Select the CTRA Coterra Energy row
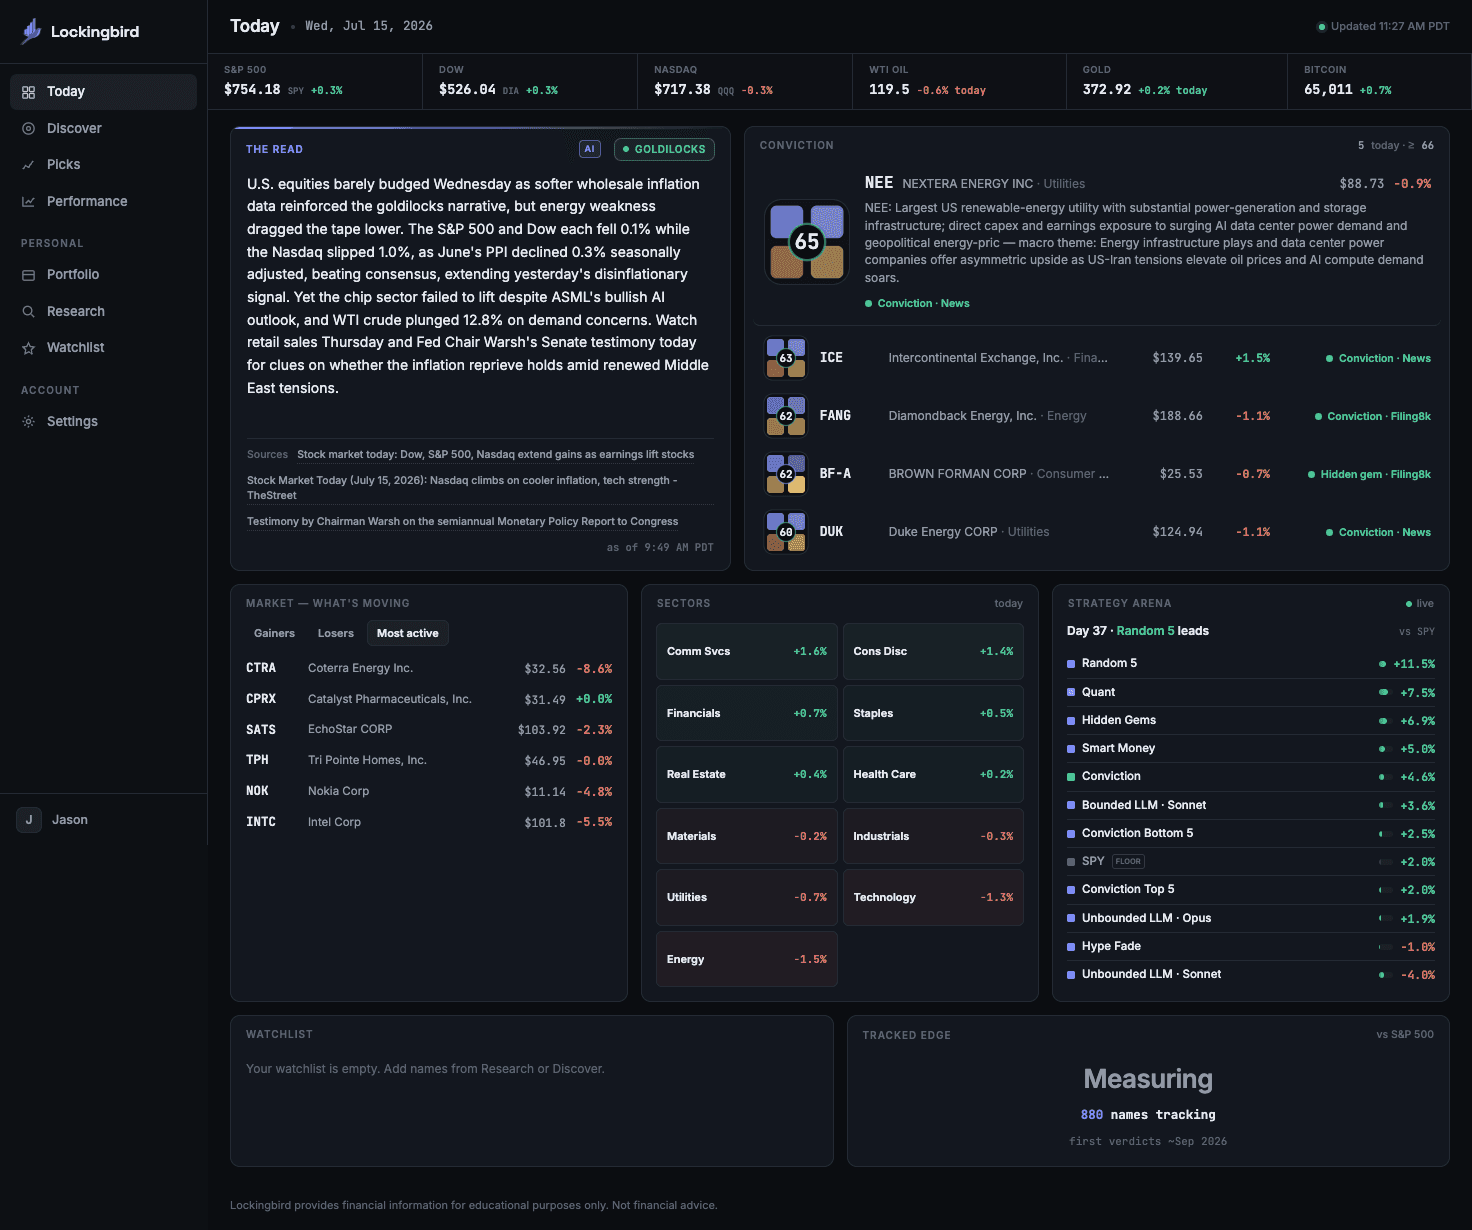This screenshot has width=1472, height=1230. (x=429, y=668)
